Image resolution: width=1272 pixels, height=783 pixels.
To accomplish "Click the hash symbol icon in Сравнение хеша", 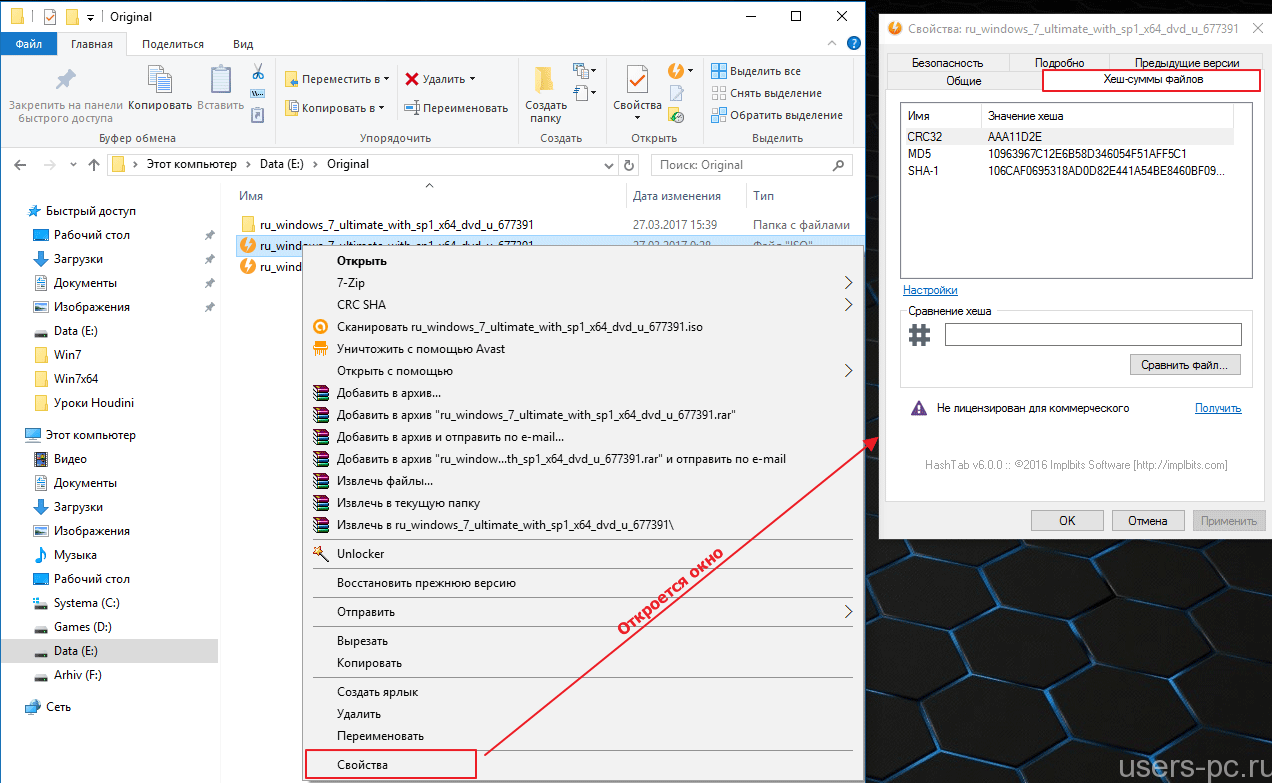I will coord(919,335).
